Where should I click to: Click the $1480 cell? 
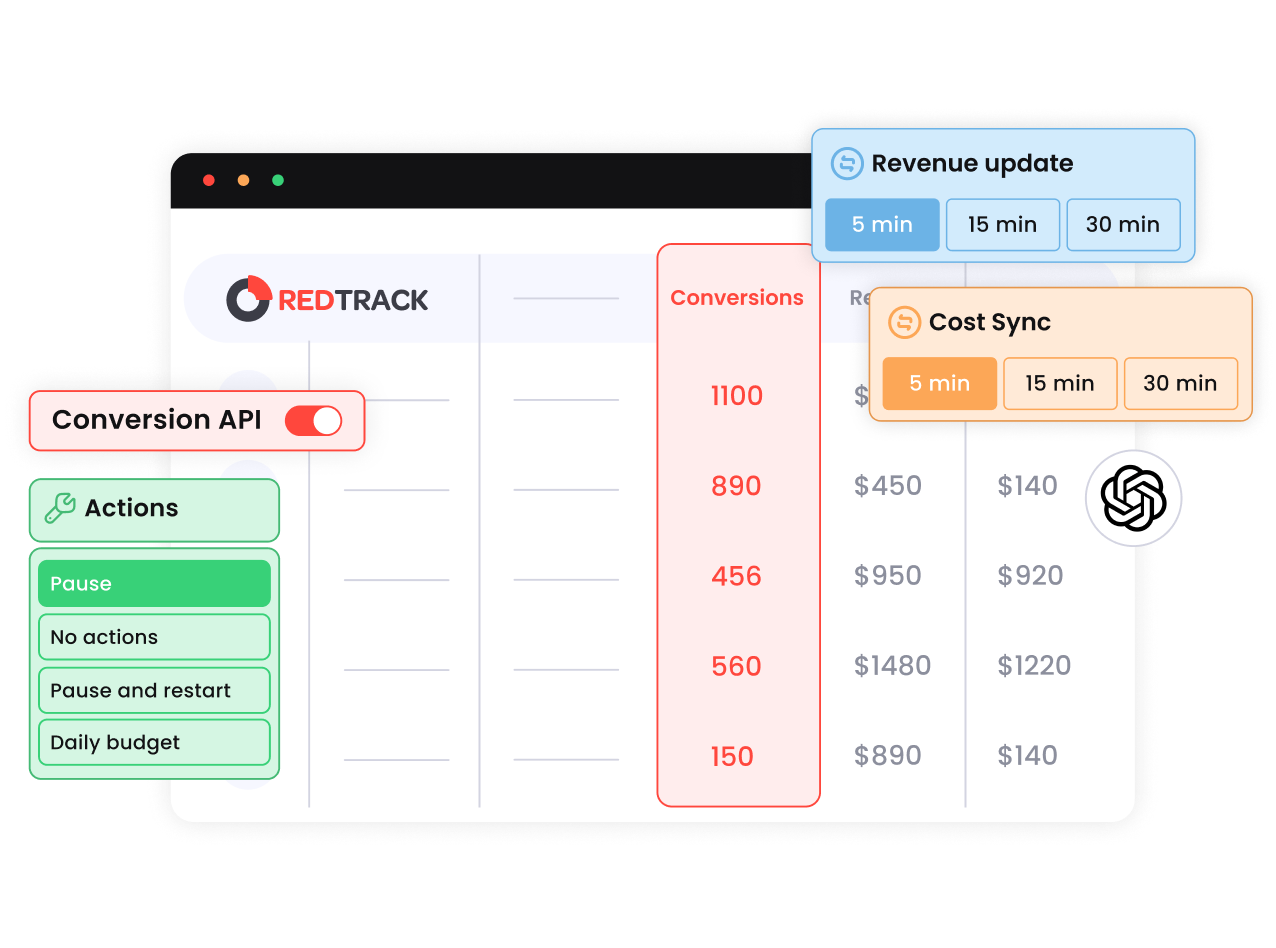coord(892,666)
